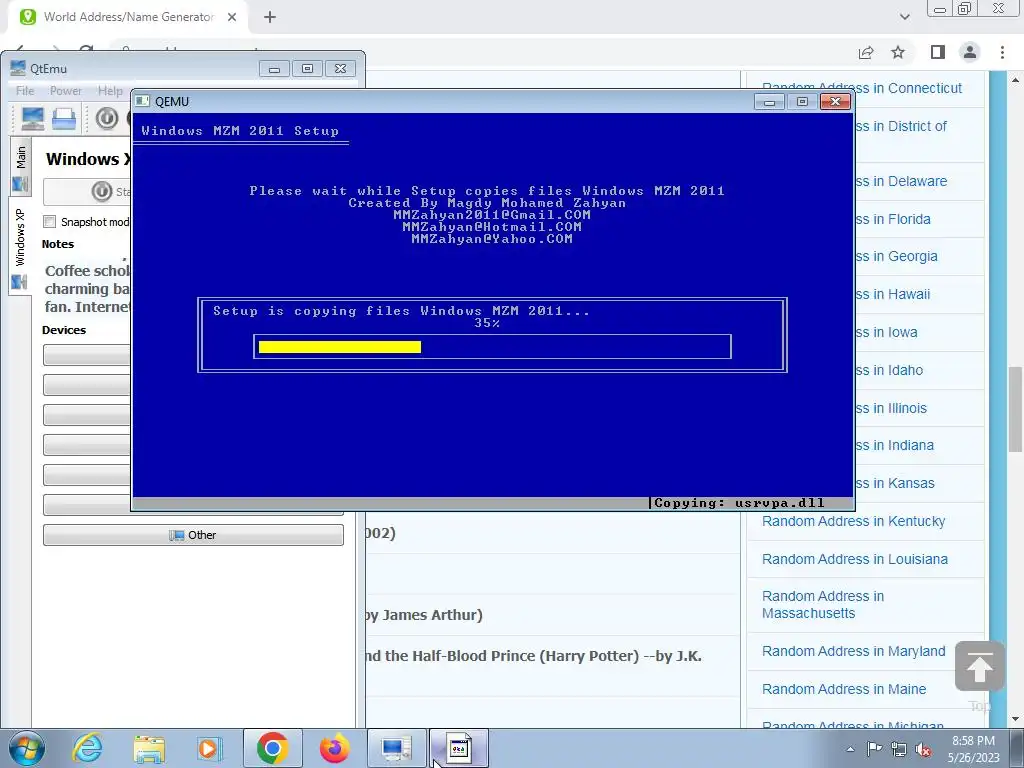
Task: Click the QtEmu title bar icon
Action: pos(18,68)
